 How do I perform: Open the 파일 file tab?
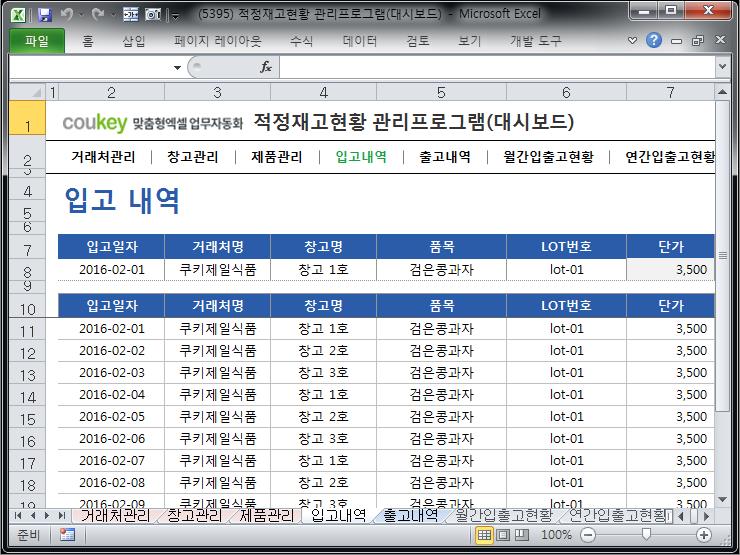tap(37, 41)
